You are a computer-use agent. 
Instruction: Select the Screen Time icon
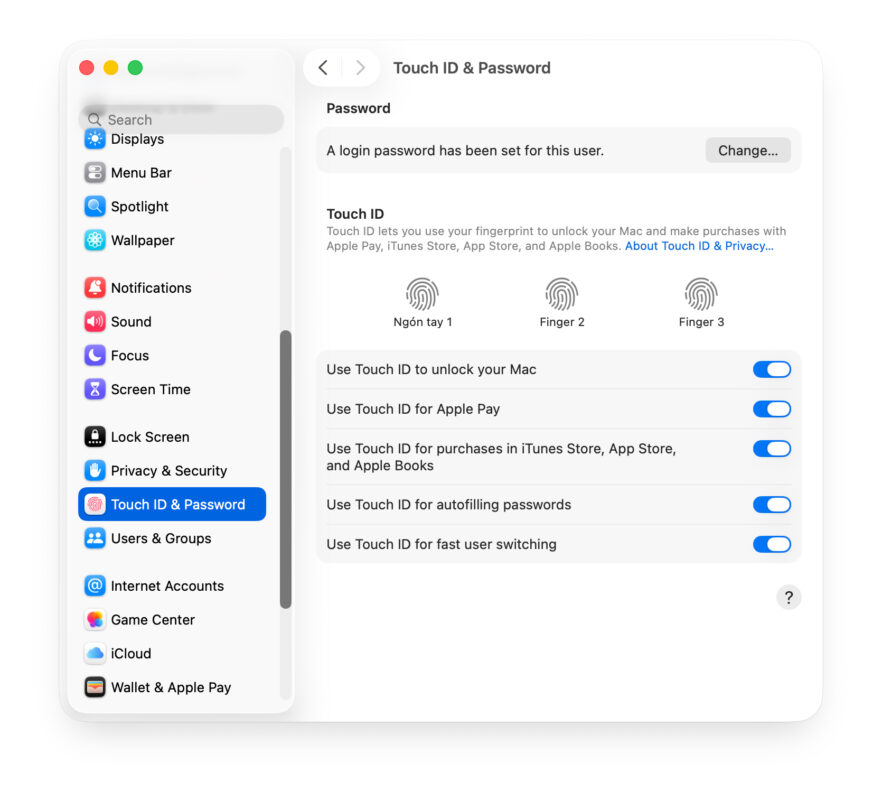click(95, 389)
